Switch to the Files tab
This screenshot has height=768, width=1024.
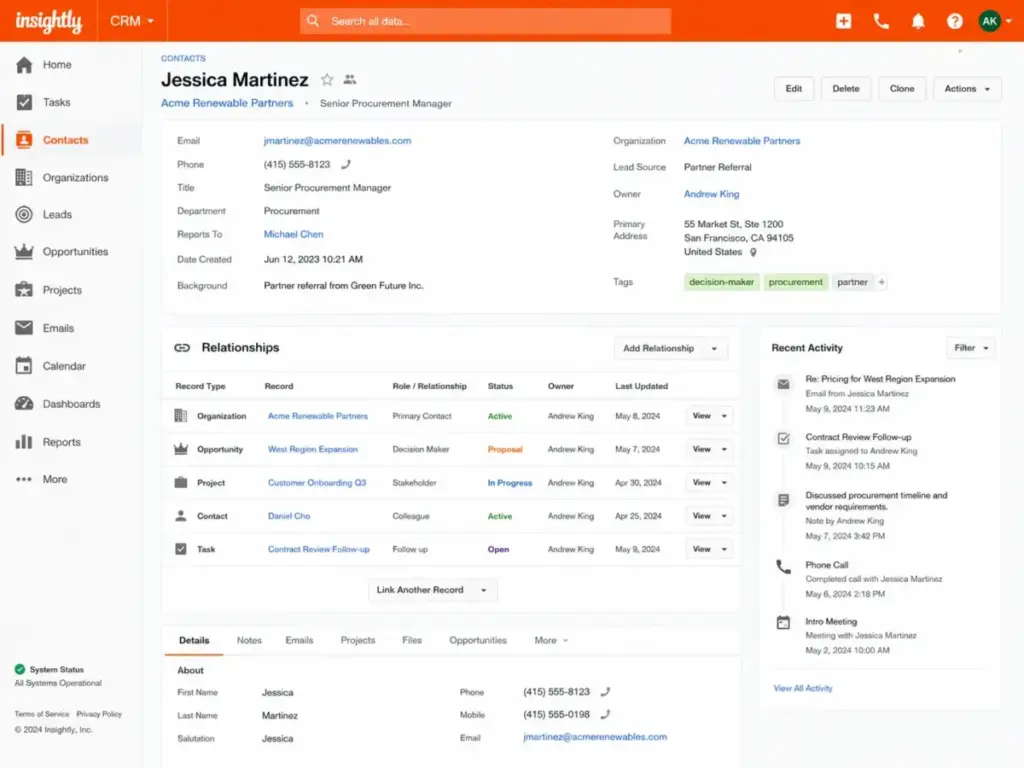click(412, 640)
